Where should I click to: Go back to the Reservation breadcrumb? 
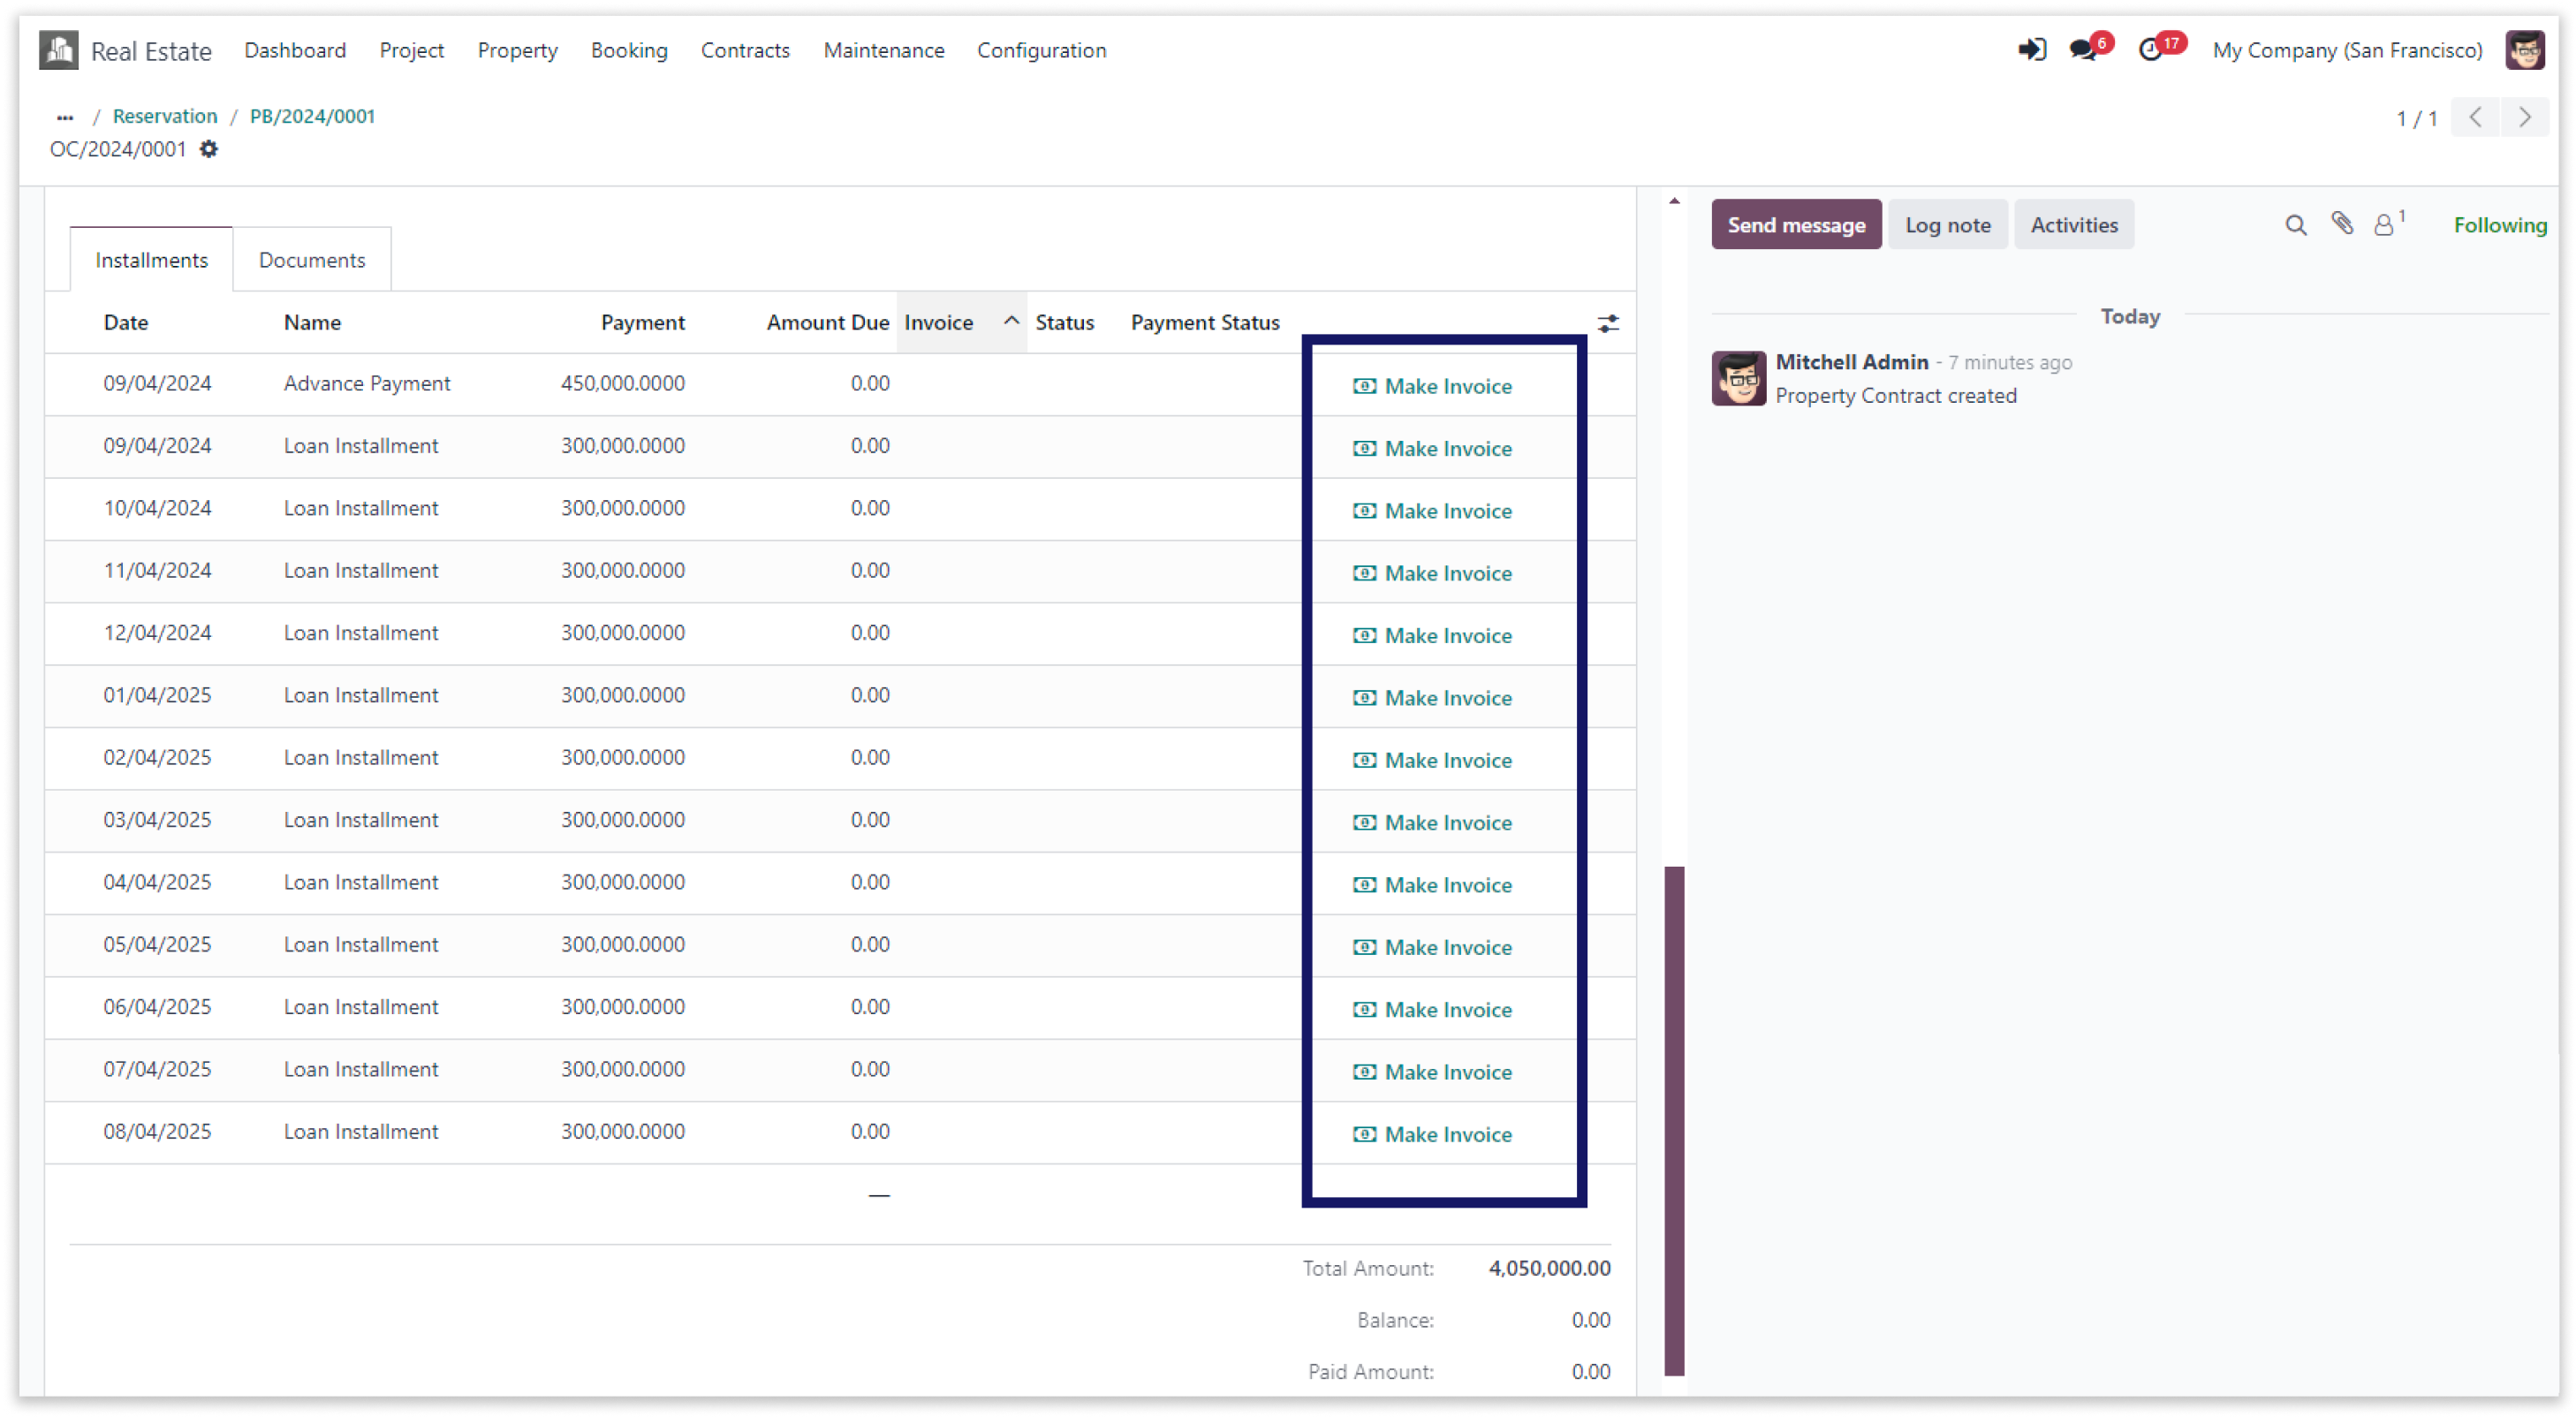[x=165, y=116]
